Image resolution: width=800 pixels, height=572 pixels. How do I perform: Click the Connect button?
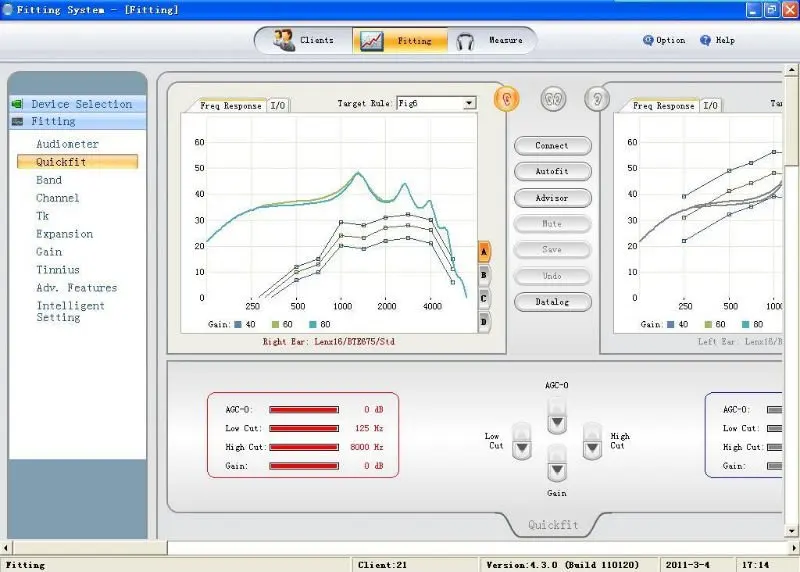click(x=553, y=145)
